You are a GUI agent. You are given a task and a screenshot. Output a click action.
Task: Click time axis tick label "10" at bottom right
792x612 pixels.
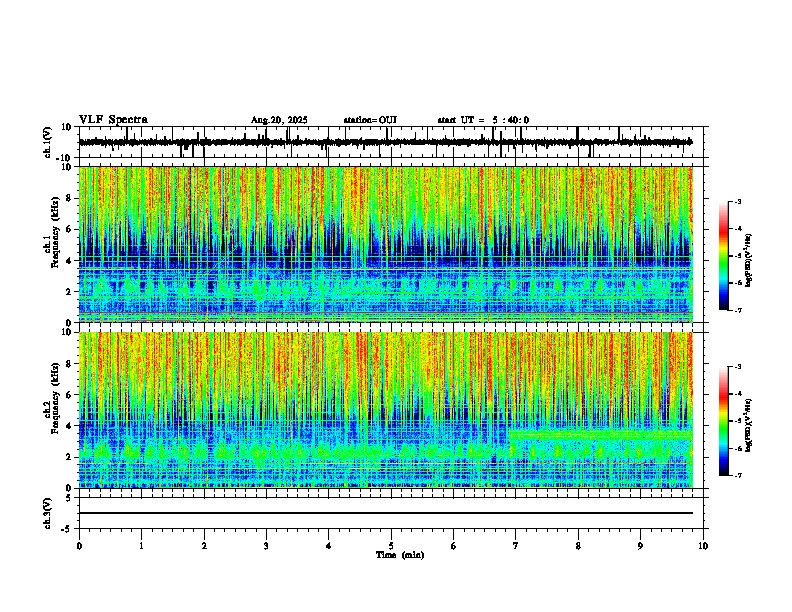703,546
